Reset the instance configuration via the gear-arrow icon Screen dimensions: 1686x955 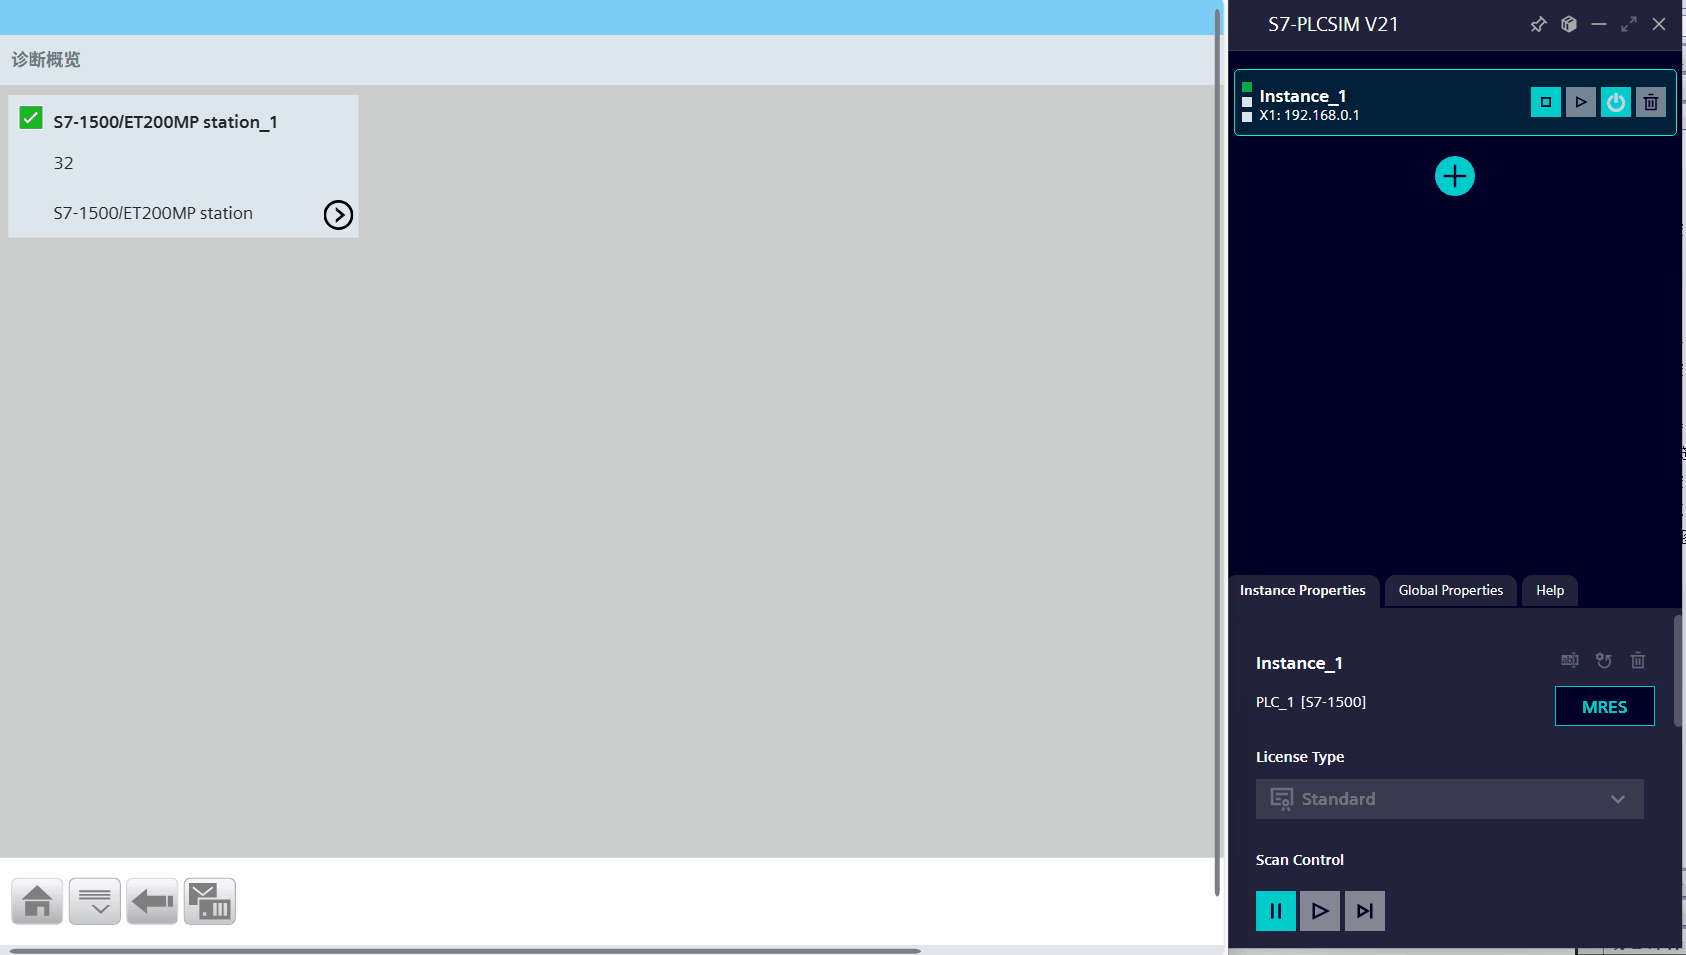tap(1604, 660)
